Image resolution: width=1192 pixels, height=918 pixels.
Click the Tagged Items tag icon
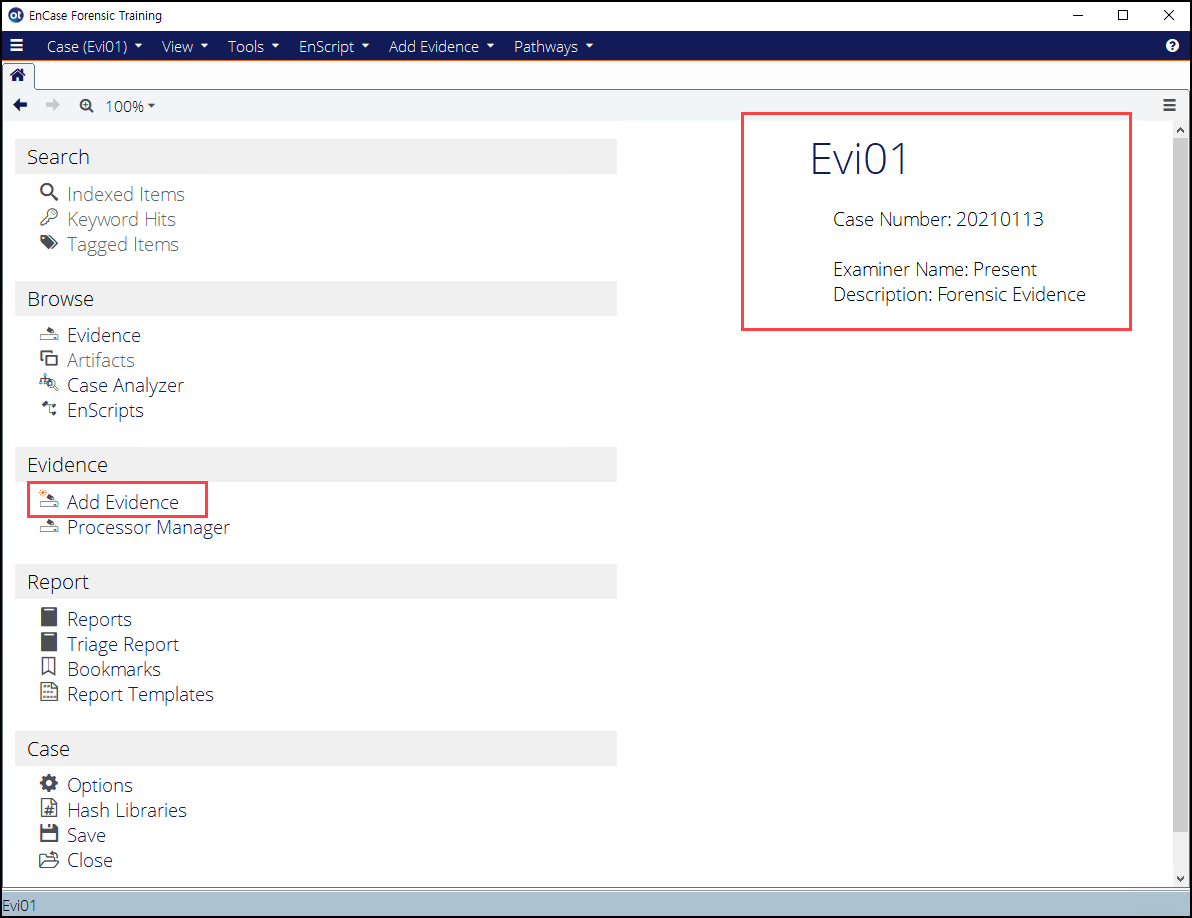point(49,242)
